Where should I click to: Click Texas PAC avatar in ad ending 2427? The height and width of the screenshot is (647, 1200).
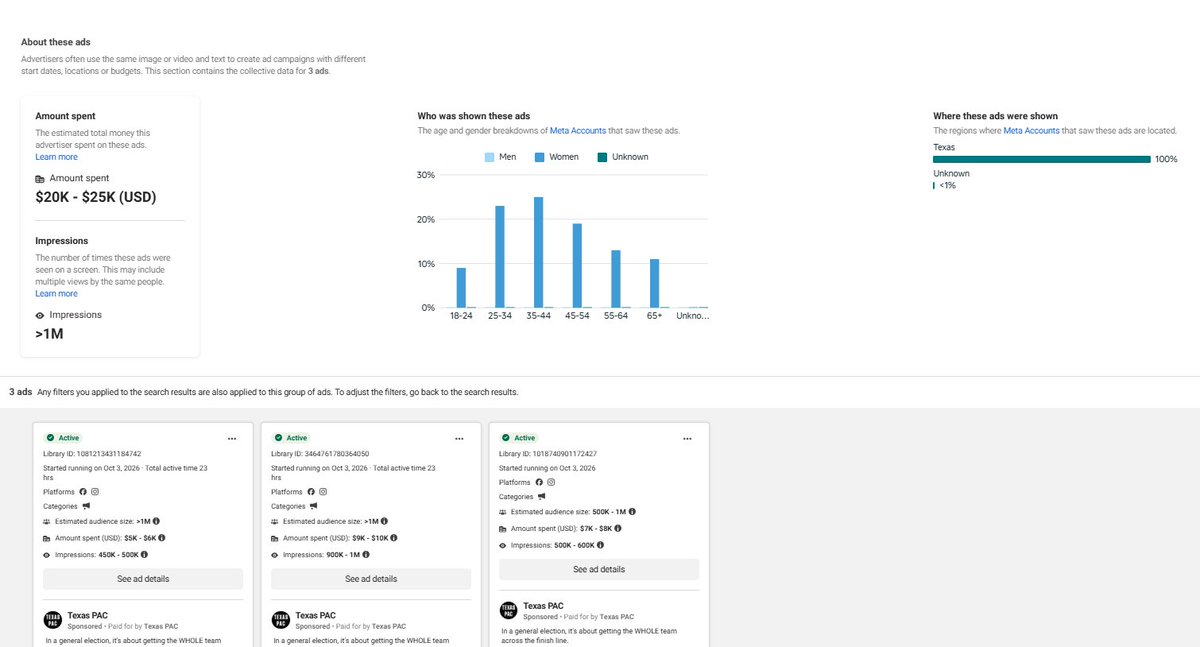point(509,610)
